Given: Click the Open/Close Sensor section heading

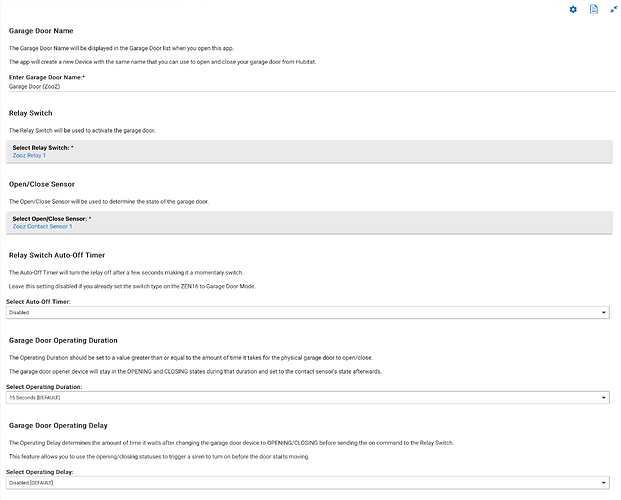Looking at the screenshot, I should [42, 184].
